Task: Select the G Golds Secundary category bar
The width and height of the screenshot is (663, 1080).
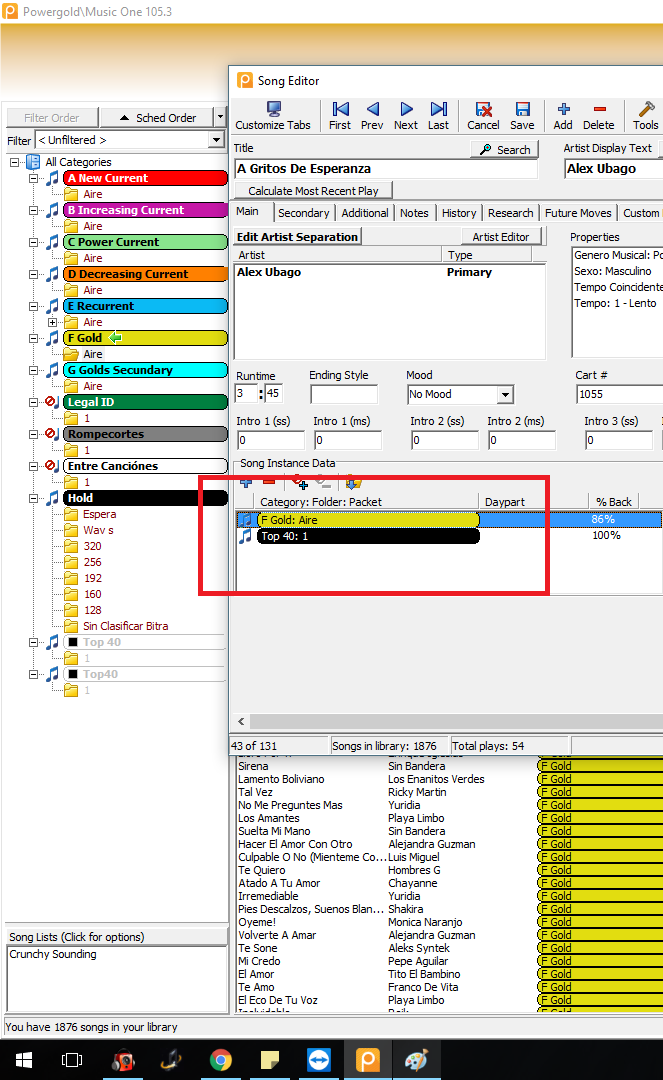Action: (x=145, y=370)
